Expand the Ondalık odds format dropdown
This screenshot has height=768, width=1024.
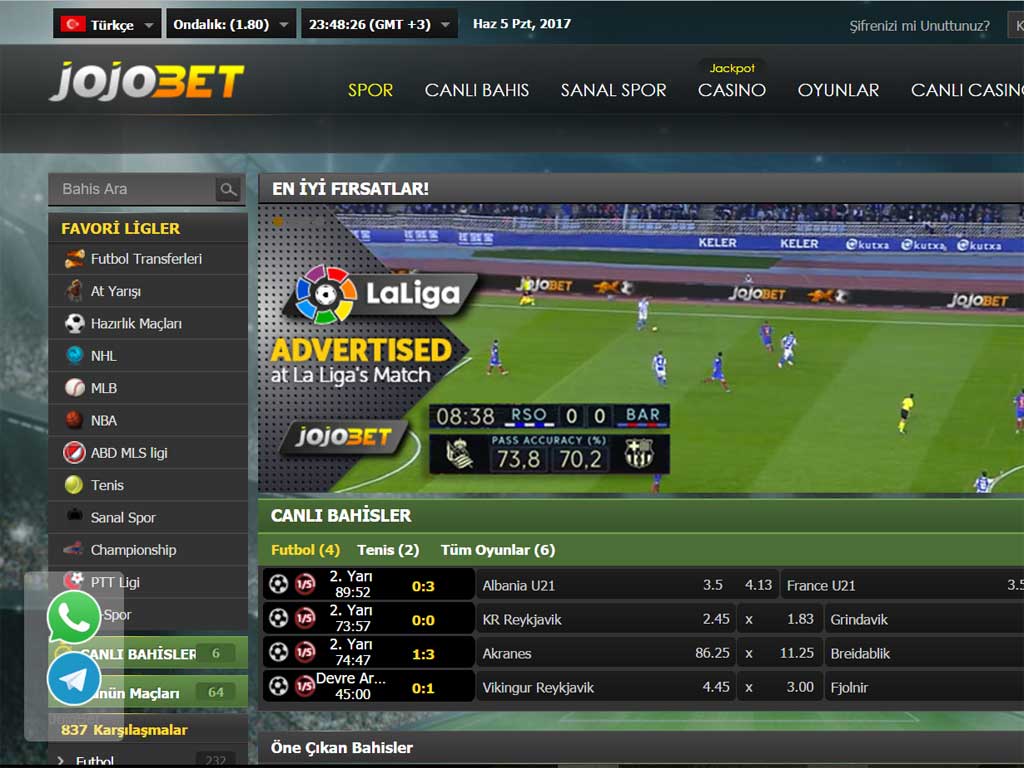[230, 25]
